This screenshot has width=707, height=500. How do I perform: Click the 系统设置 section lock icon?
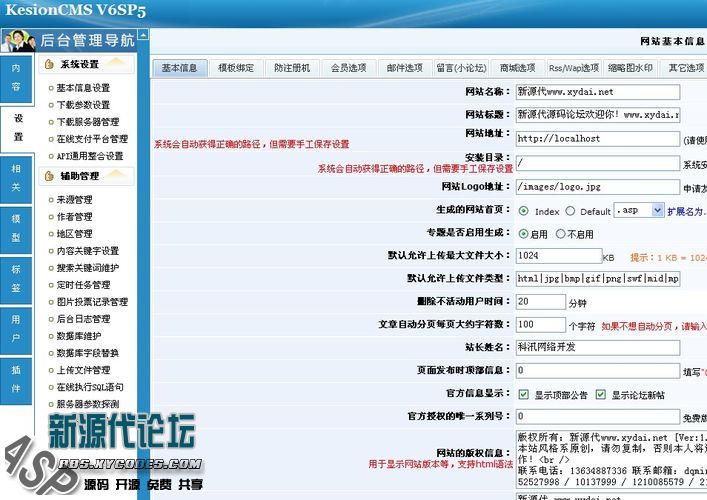(49, 64)
